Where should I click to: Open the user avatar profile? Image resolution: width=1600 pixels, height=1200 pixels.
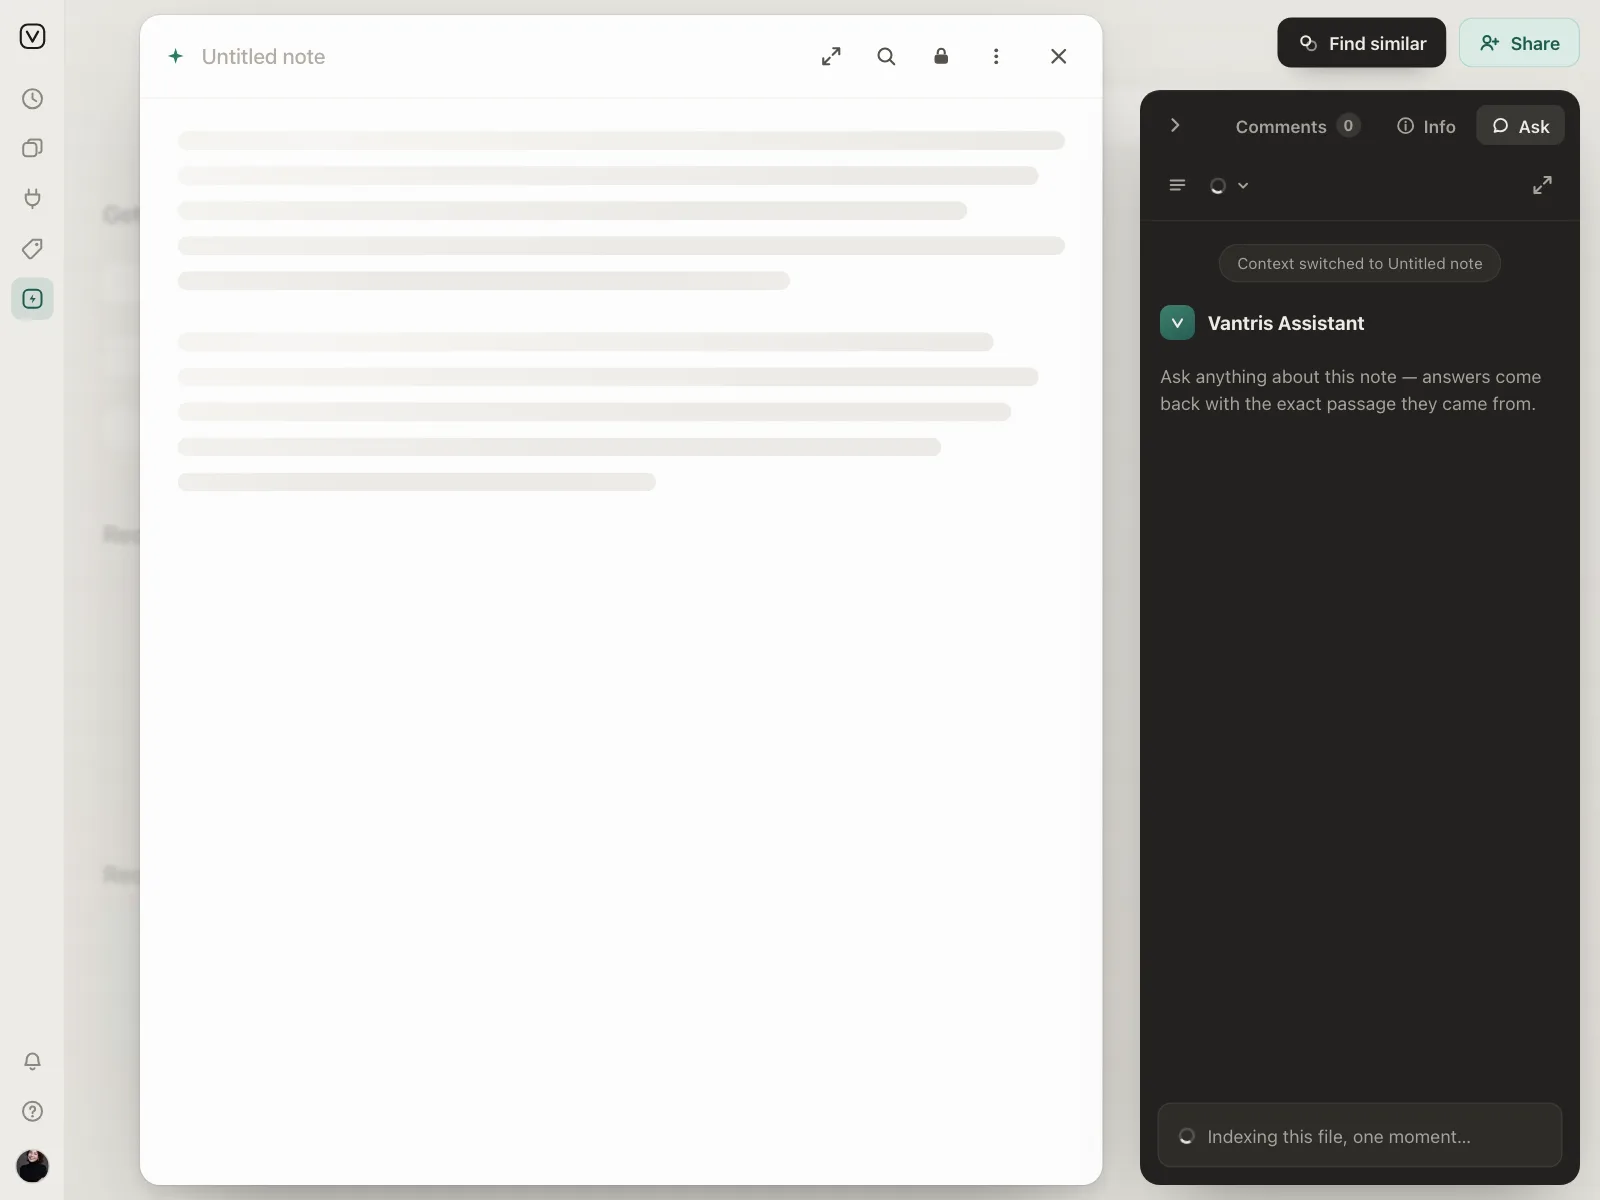click(x=32, y=1166)
